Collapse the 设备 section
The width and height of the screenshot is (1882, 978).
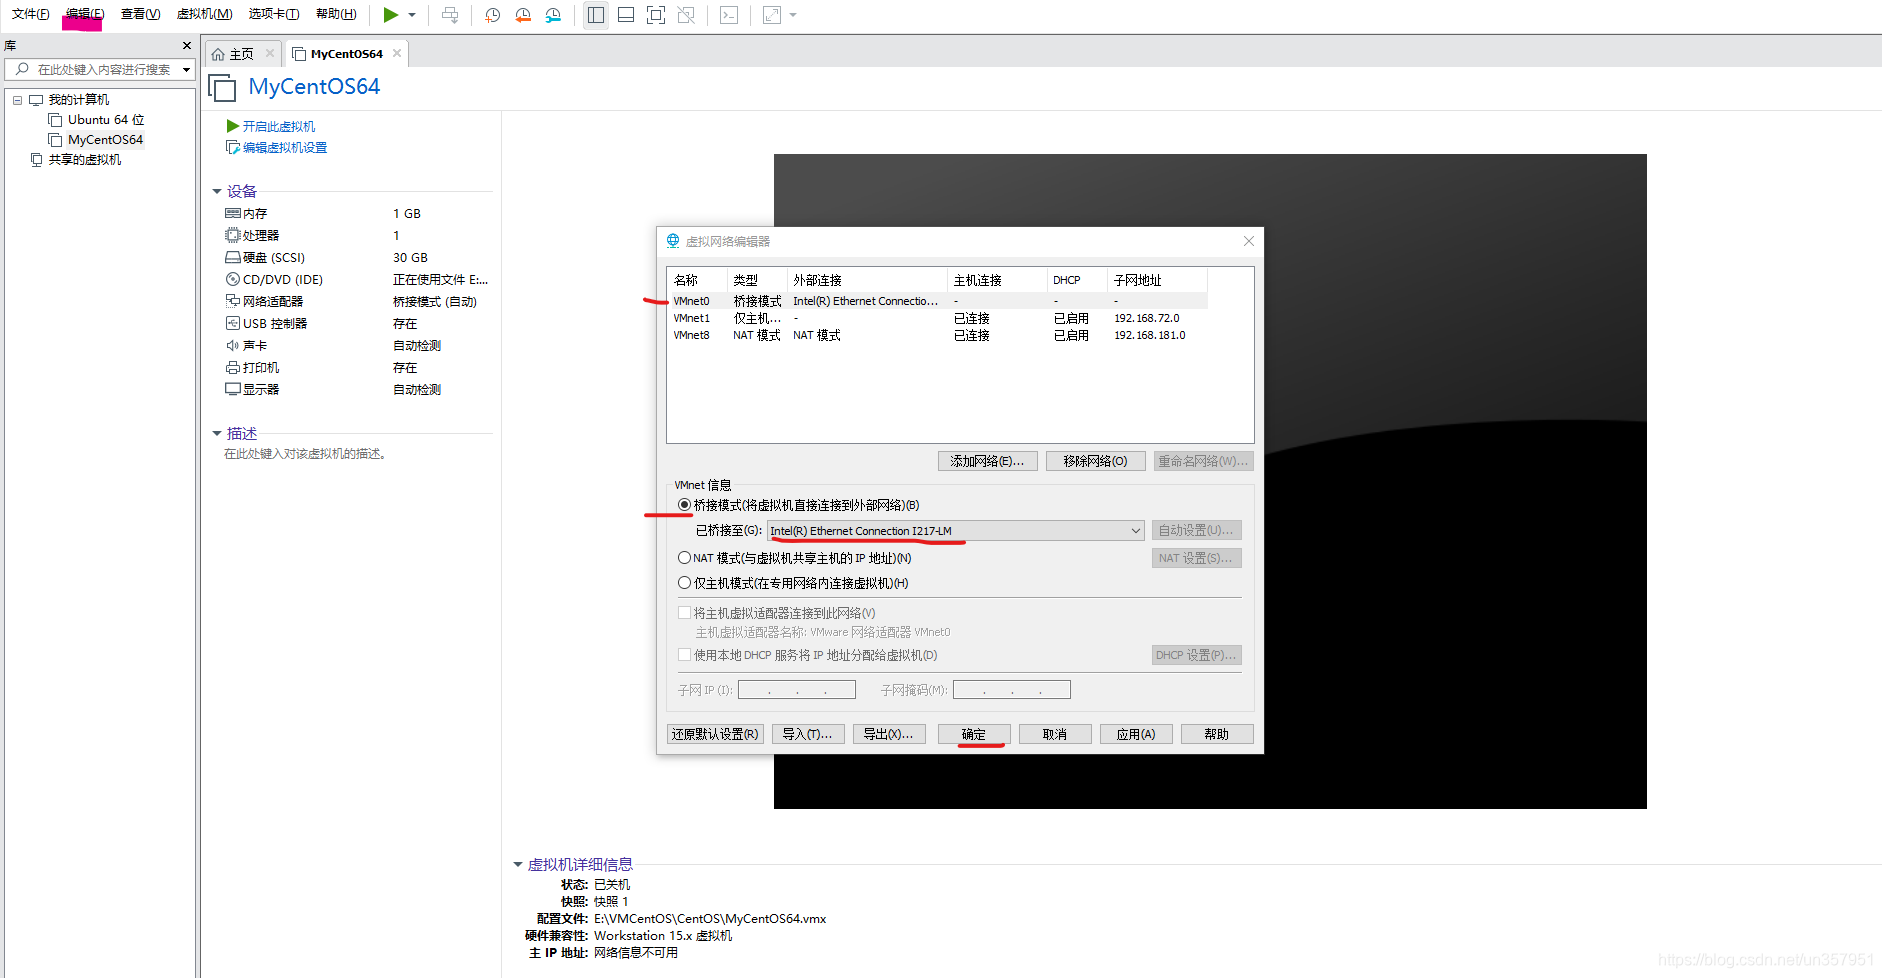pos(217,191)
